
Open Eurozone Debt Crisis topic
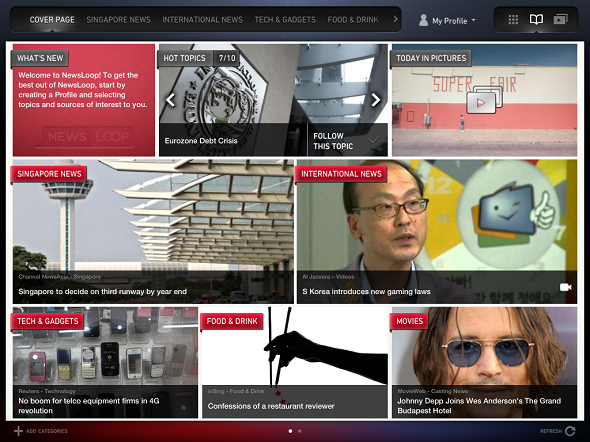click(x=201, y=141)
